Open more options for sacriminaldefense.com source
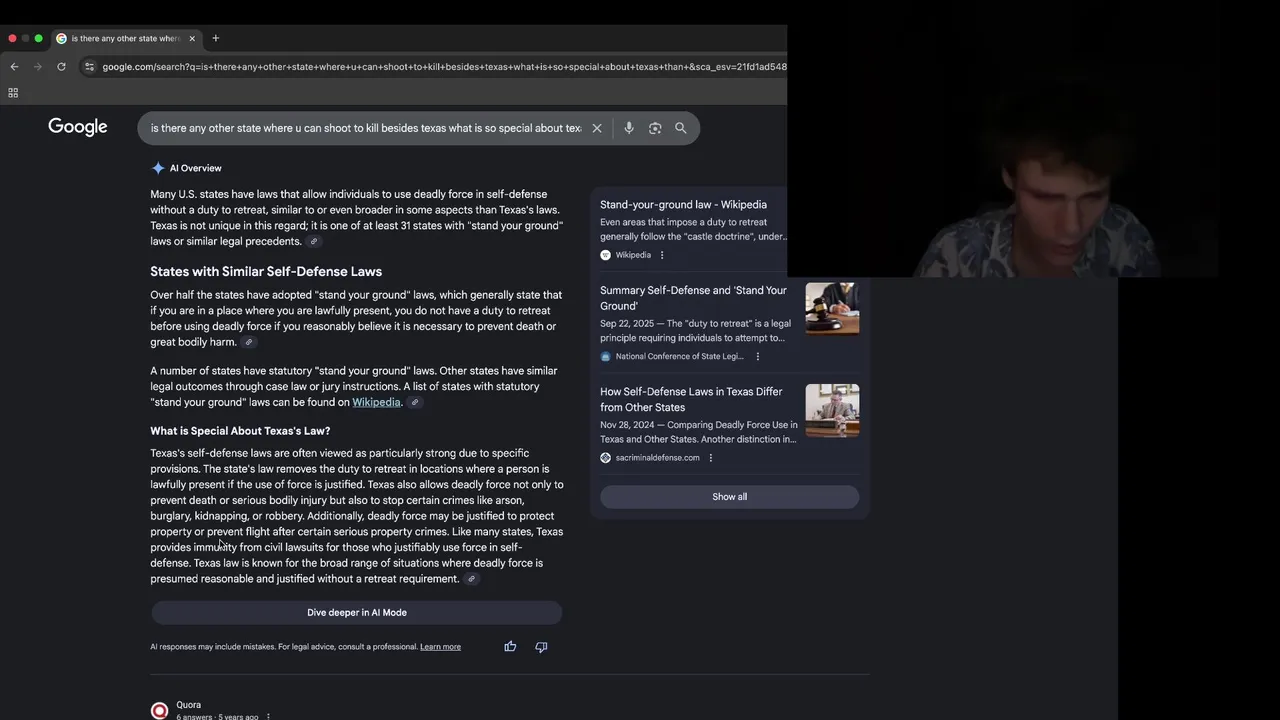Screen dimensions: 1280x720 (711, 458)
